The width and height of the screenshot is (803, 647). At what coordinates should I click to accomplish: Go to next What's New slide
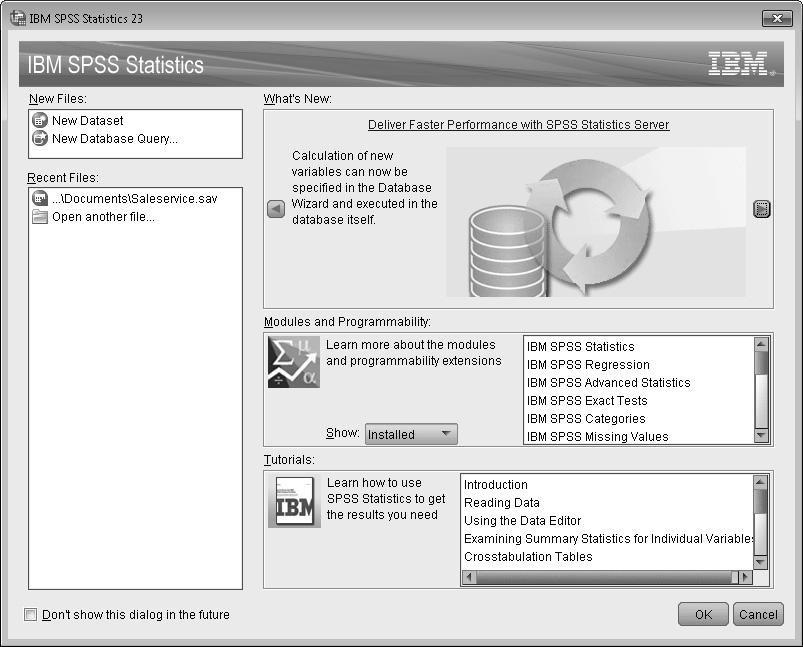pyautogui.click(x=762, y=208)
